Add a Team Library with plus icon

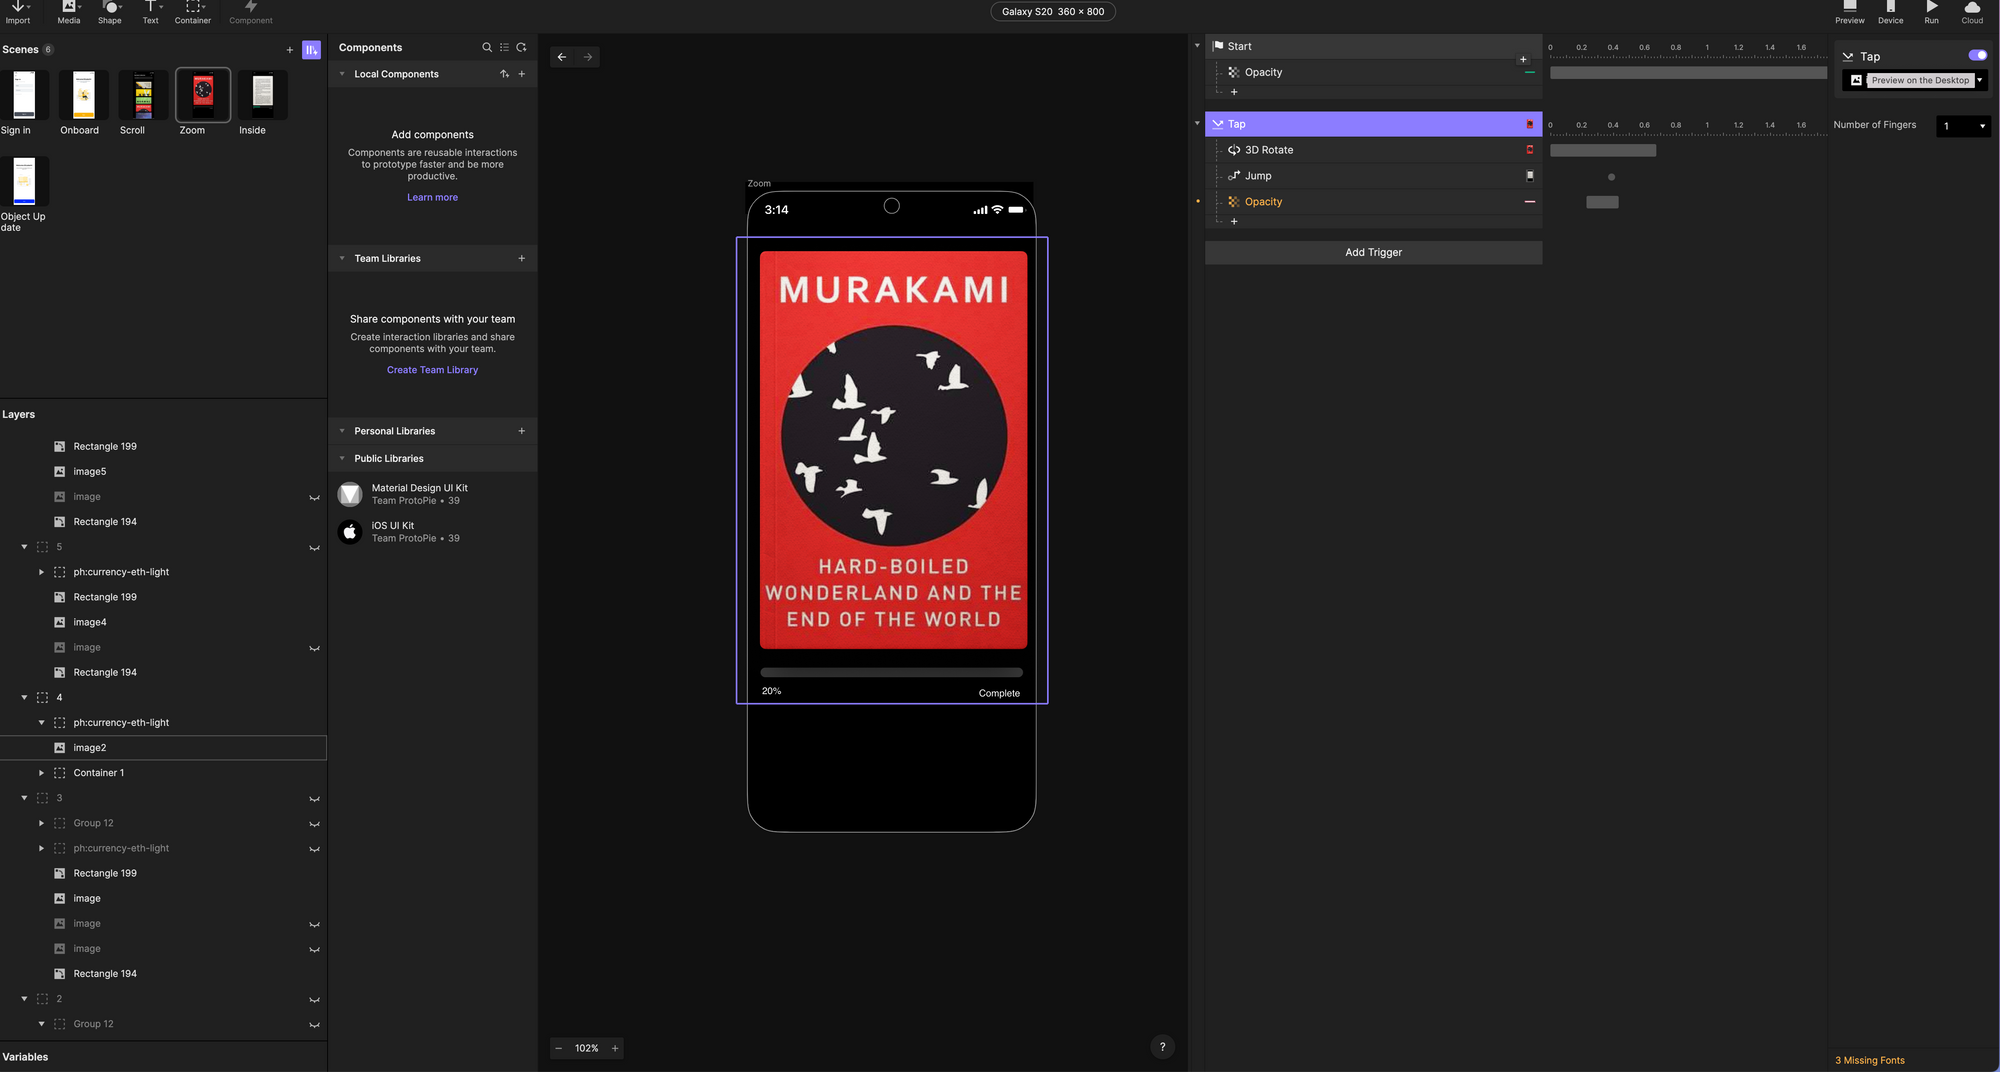(521, 258)
